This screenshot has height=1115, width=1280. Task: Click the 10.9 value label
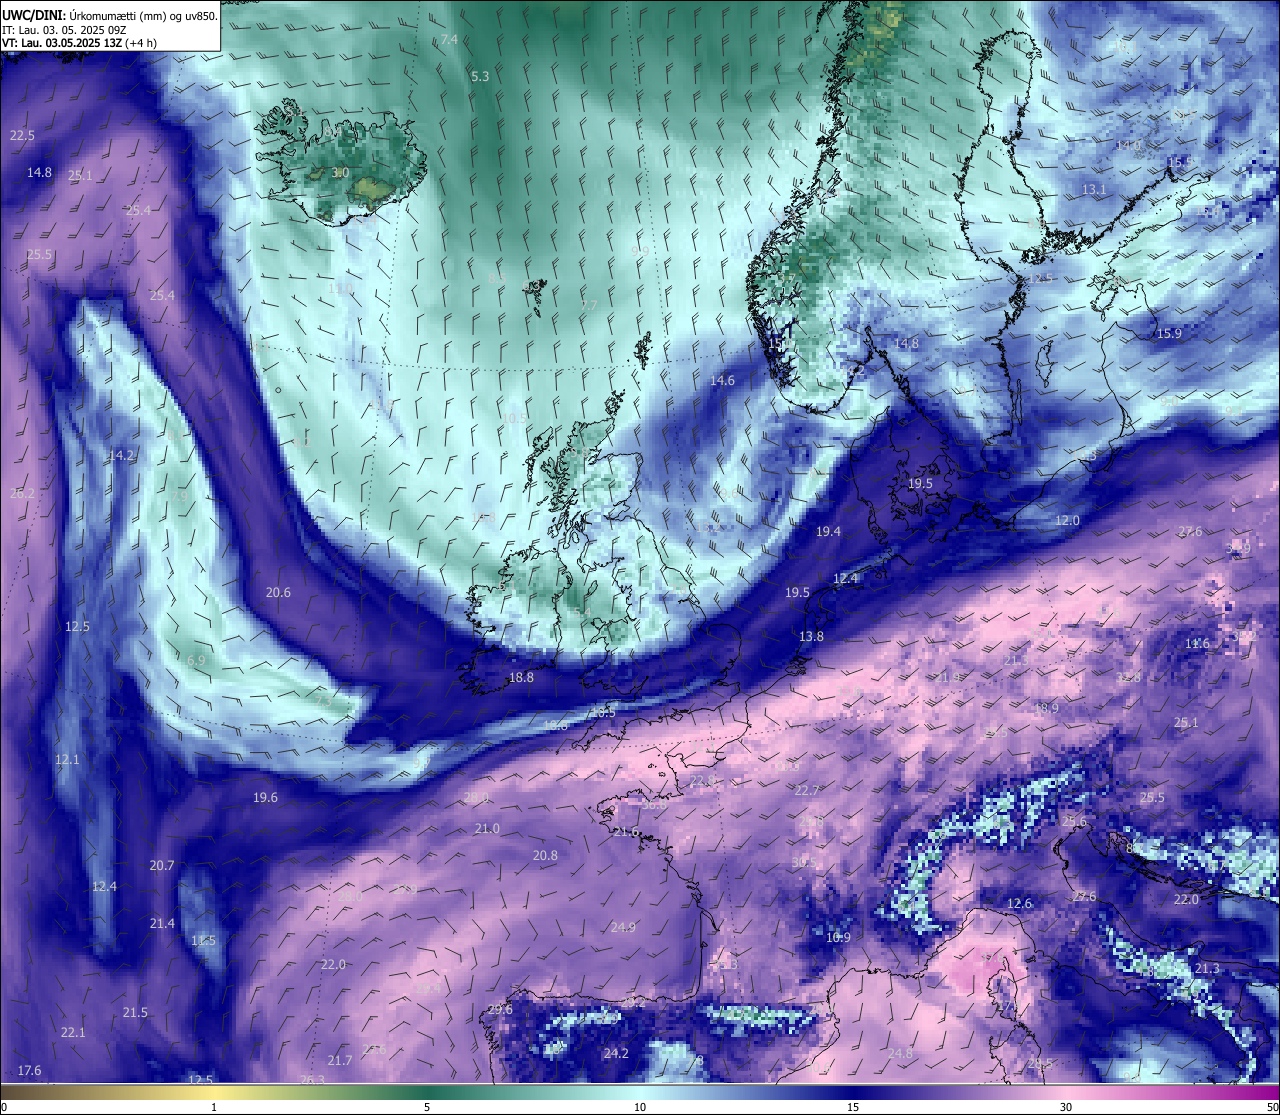(838, 938)
